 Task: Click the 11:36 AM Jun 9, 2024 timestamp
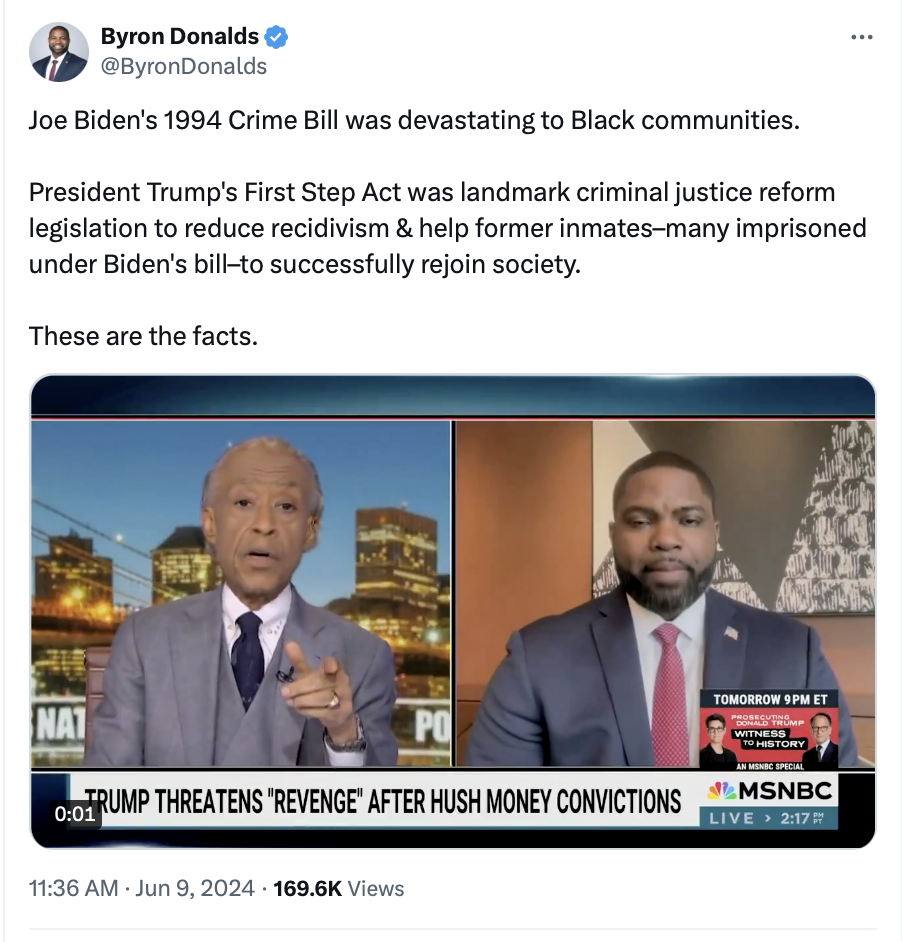click(x=141, y=888)
